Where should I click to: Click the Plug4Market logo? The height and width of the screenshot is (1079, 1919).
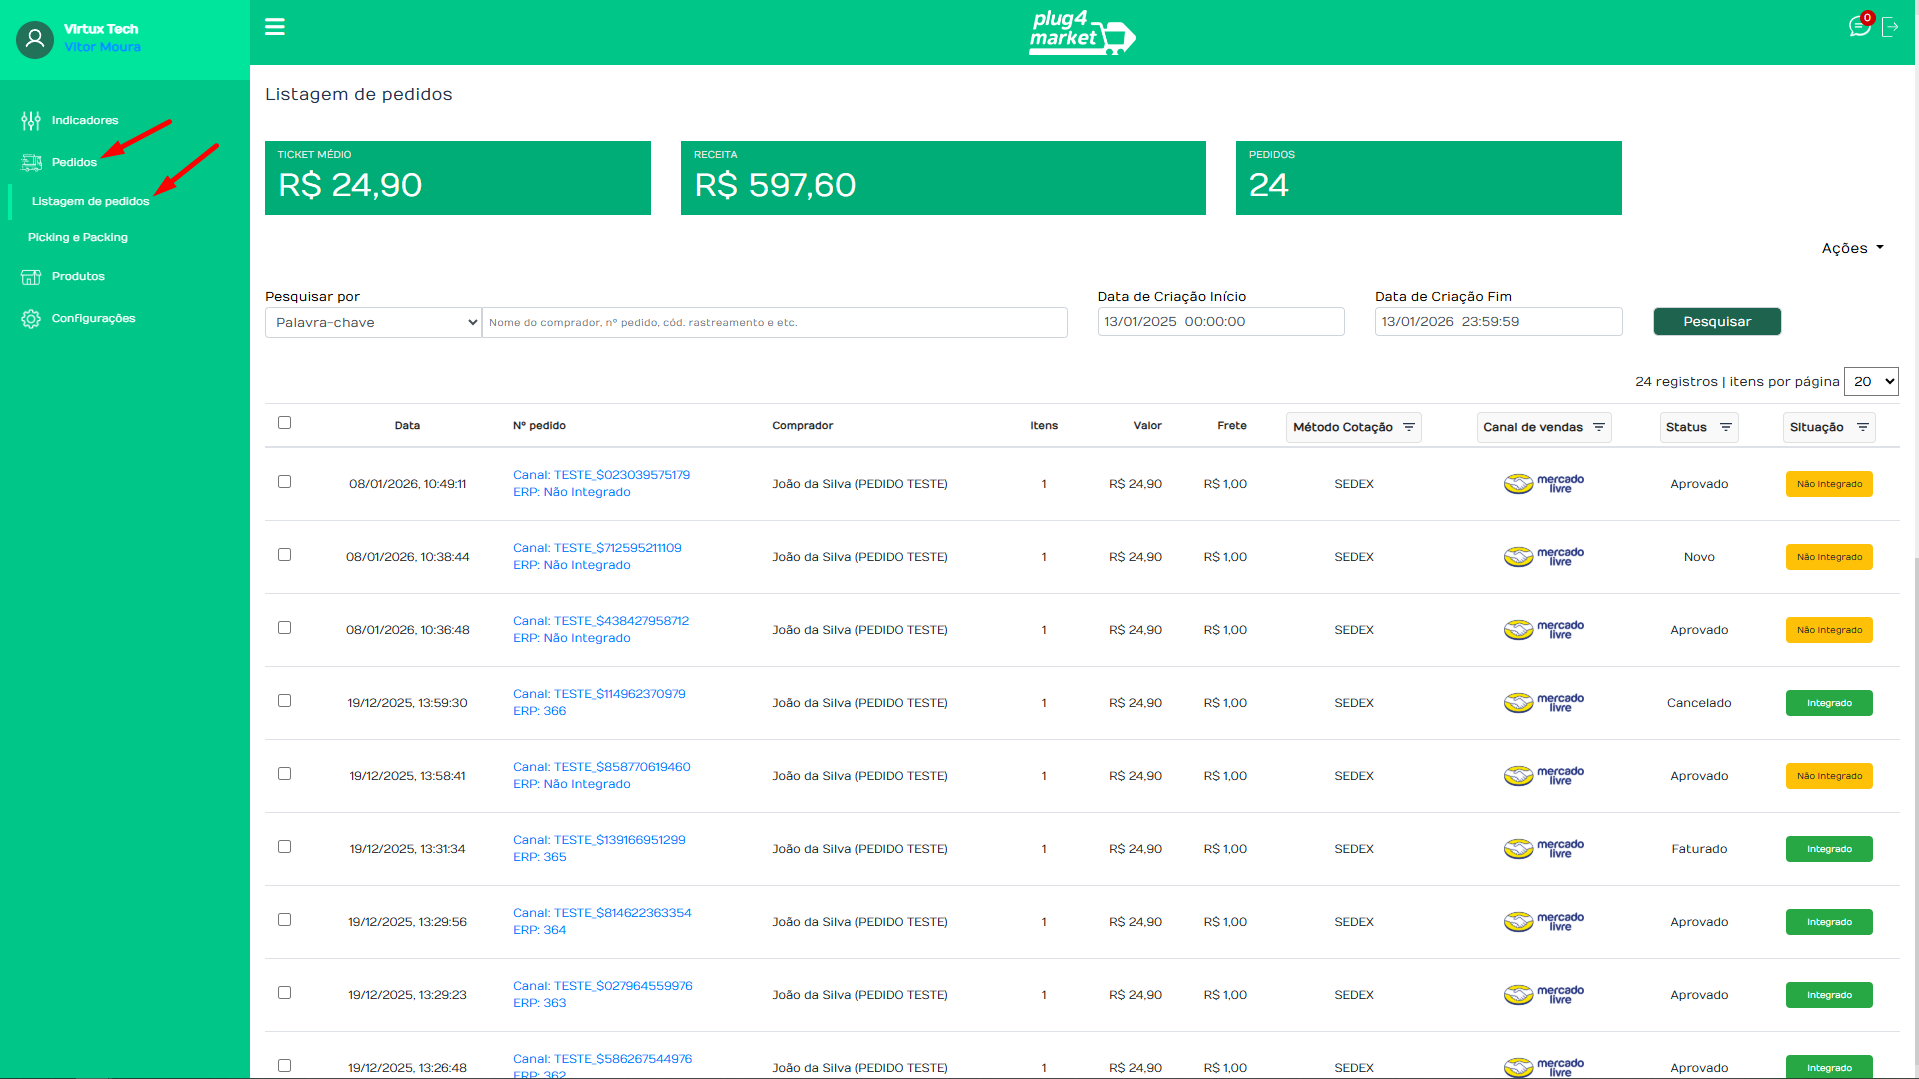click(x=1082, y=33)
